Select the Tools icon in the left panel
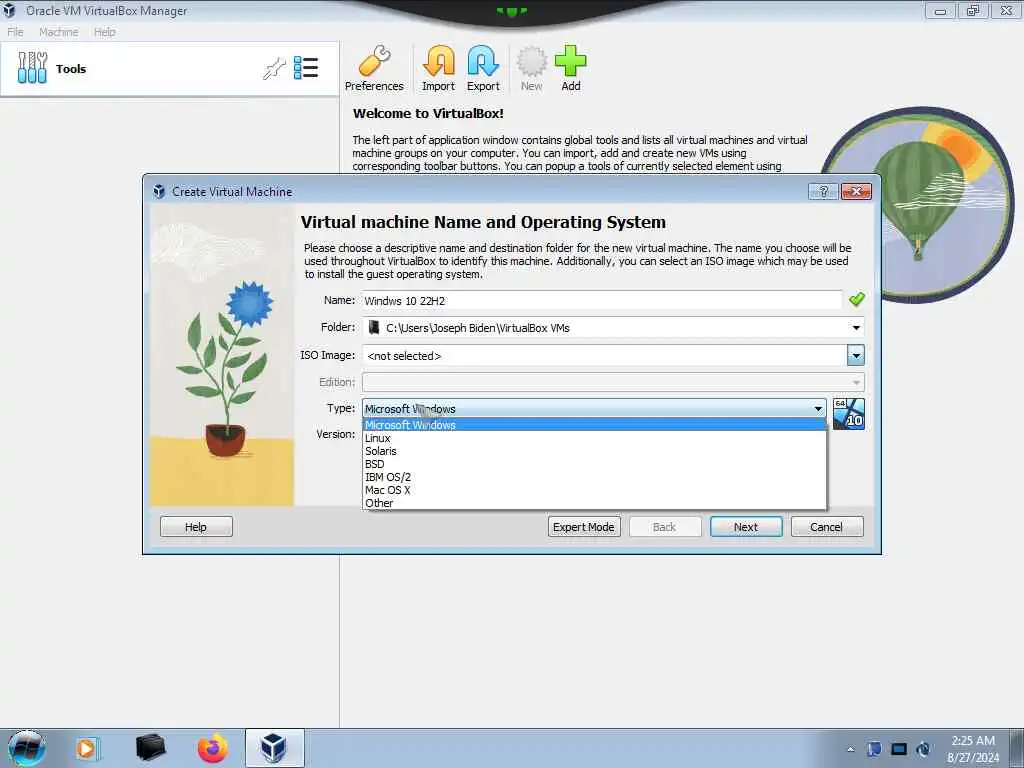The width and height of the screenshot is (1024, 768). point(32,68)
